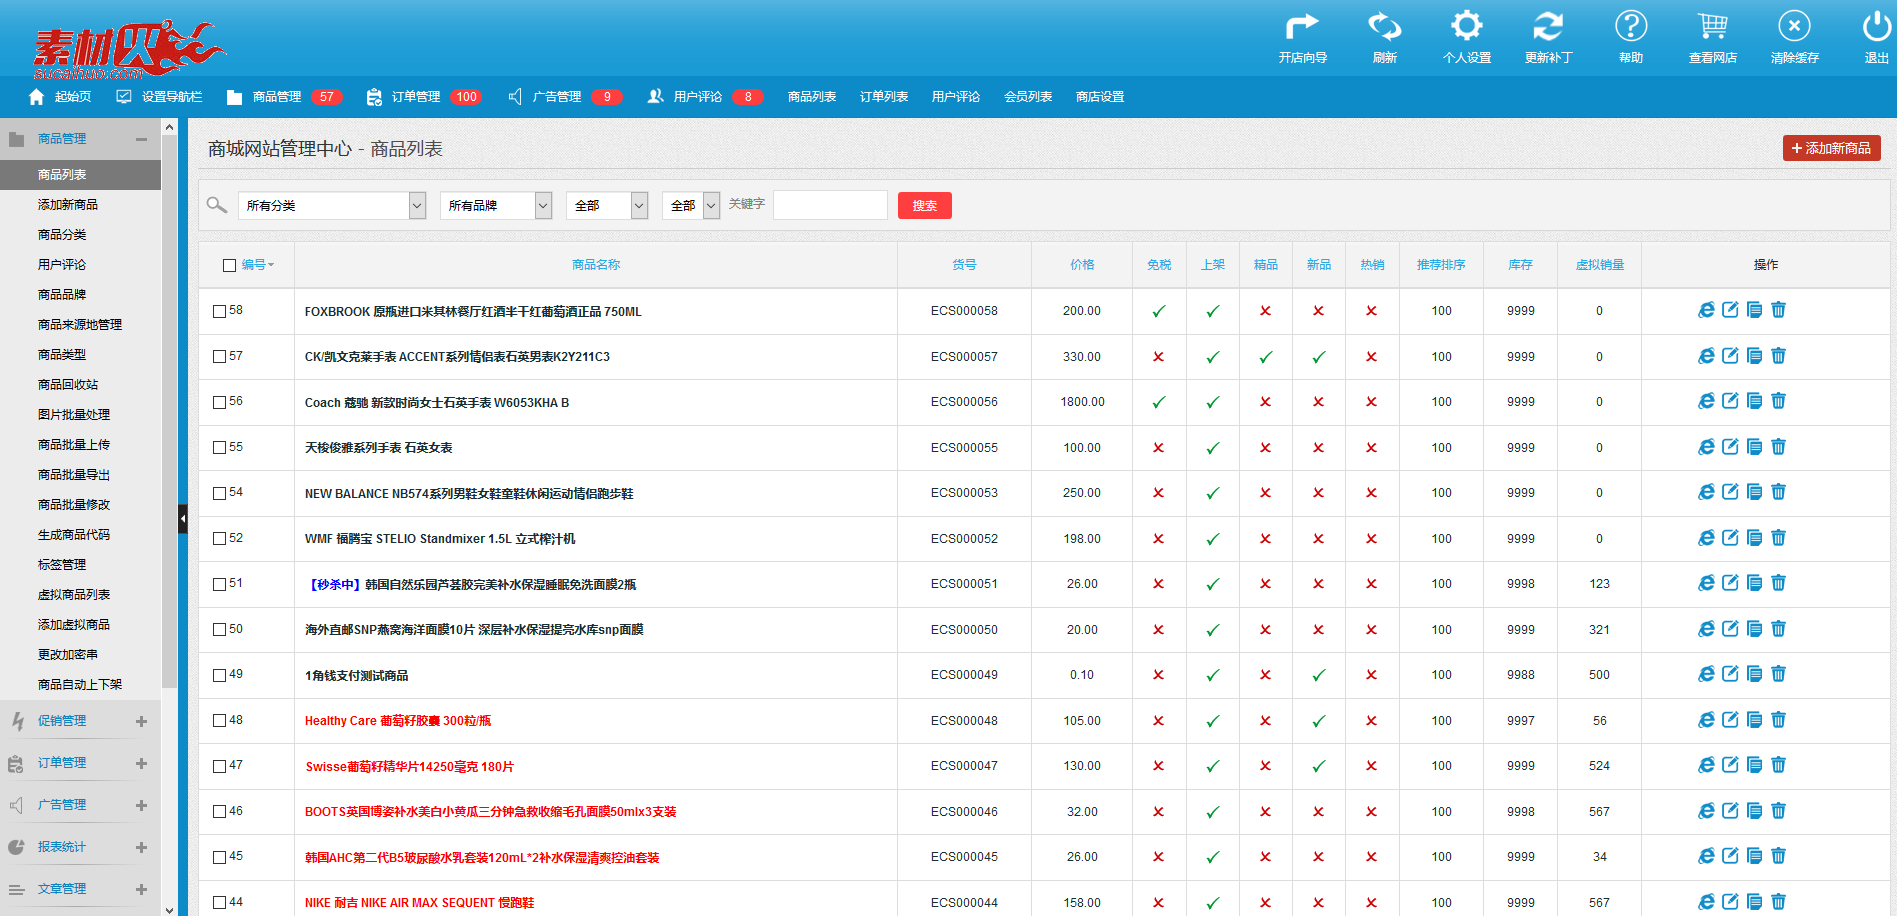
Task: Edit product 45 pencil icon
Action: [1730, 856]
